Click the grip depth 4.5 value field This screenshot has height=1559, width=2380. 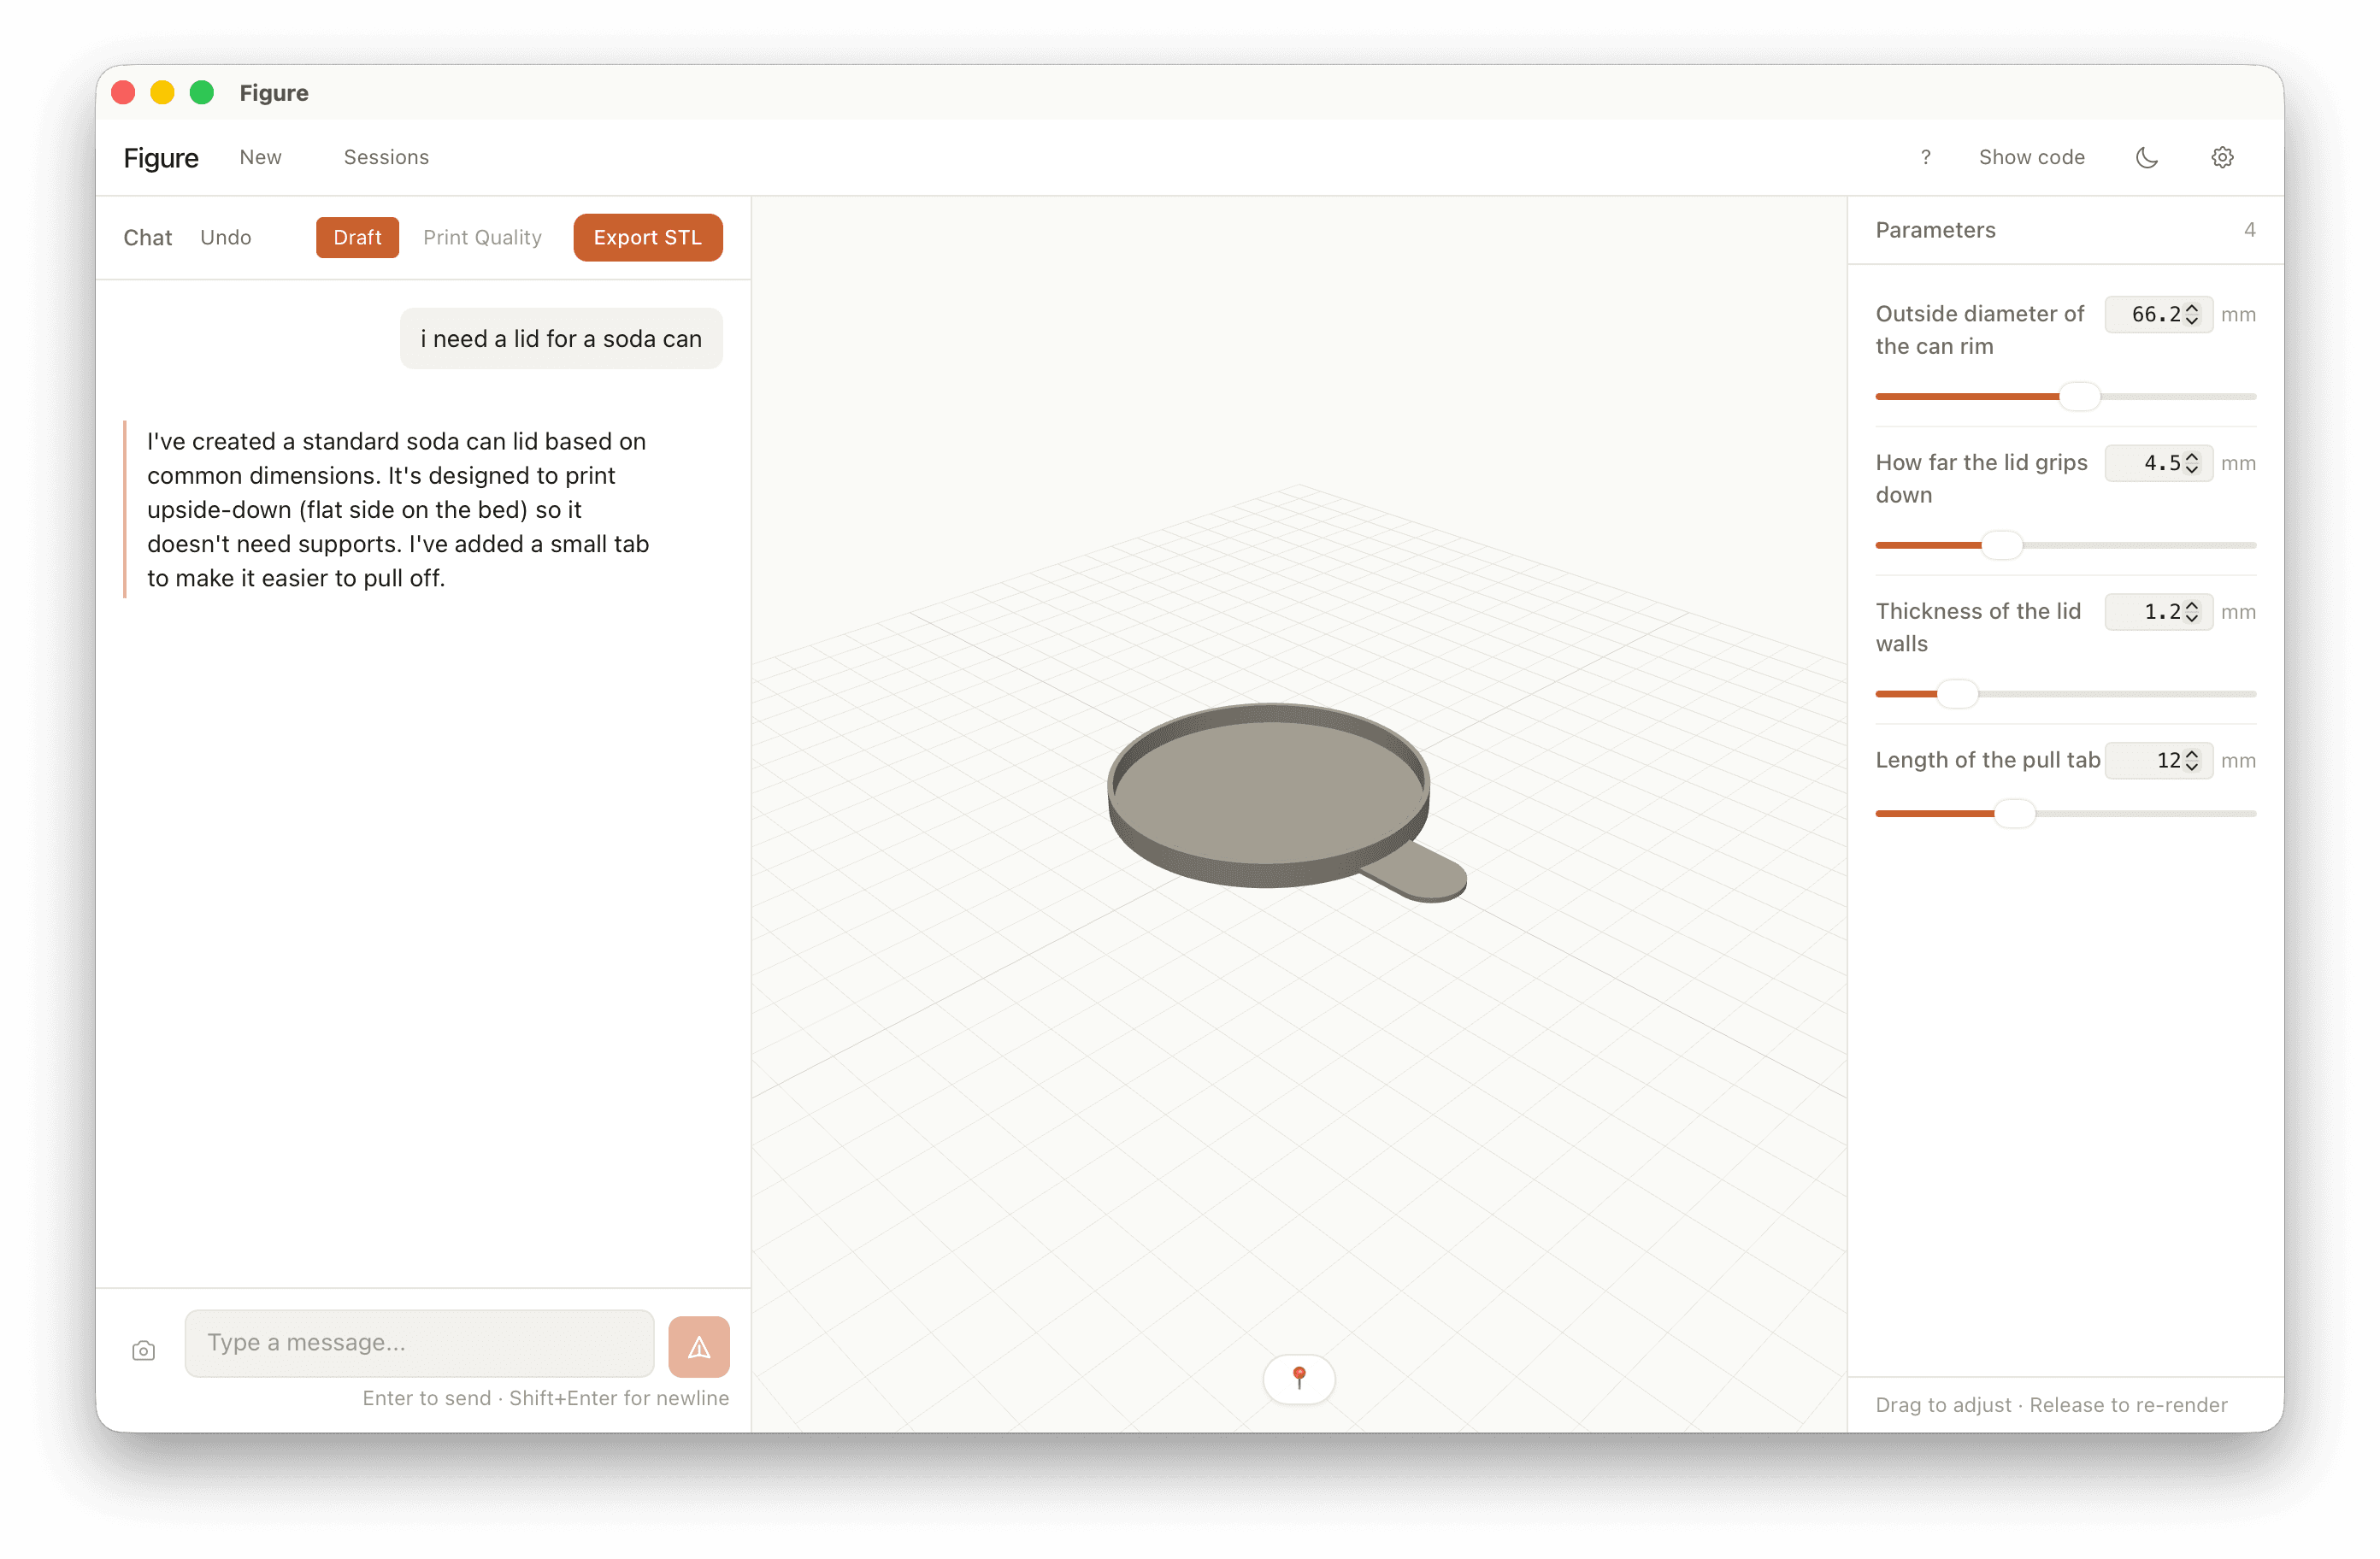2158,463
